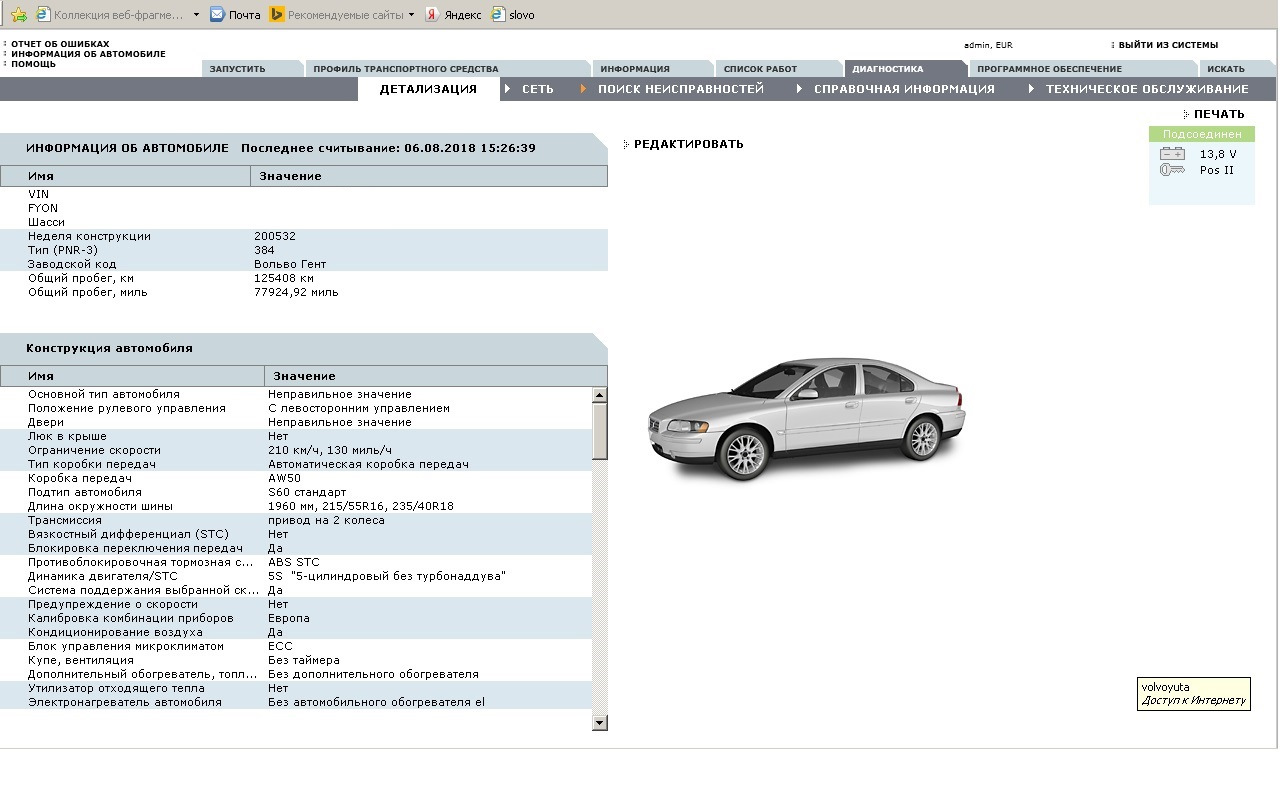1280x800 pixels.
Task: Select Электронагреватель автомобиля row
Action: click(x=296, y=702)
